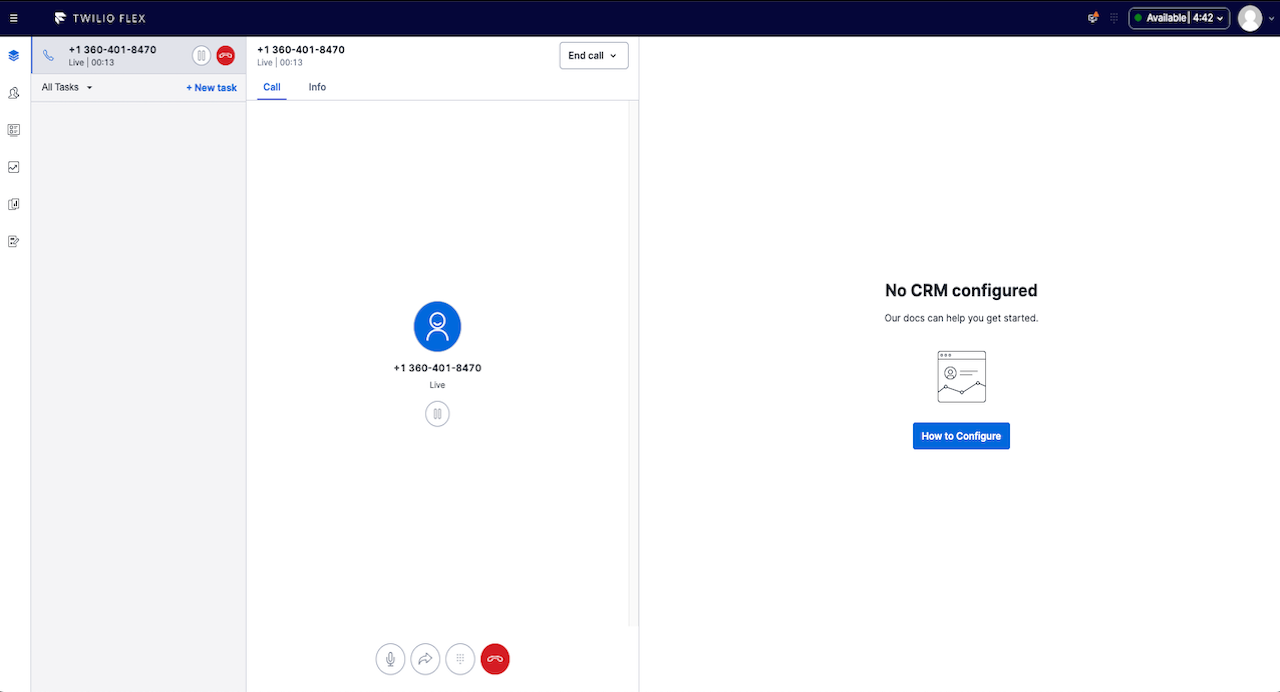Image resolution: width=1280 pixels, height=692 pixels.
Task: Put the caller on hold
Action: (x=437, y=413)
